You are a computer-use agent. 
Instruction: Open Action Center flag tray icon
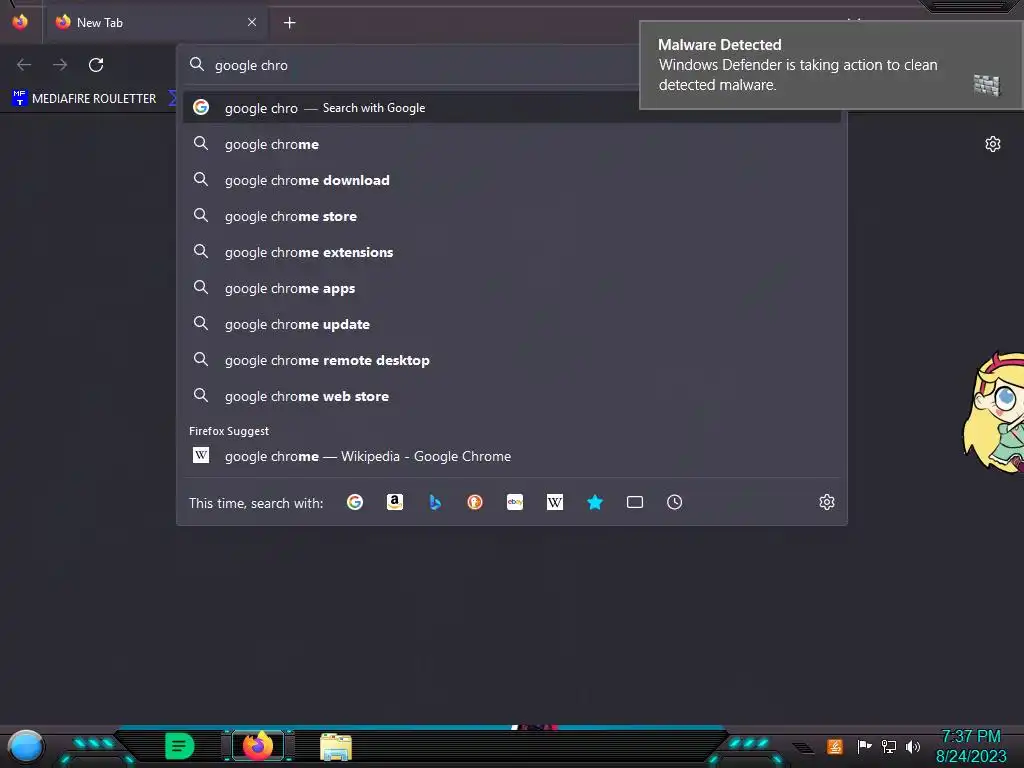(x=864, y=746)
